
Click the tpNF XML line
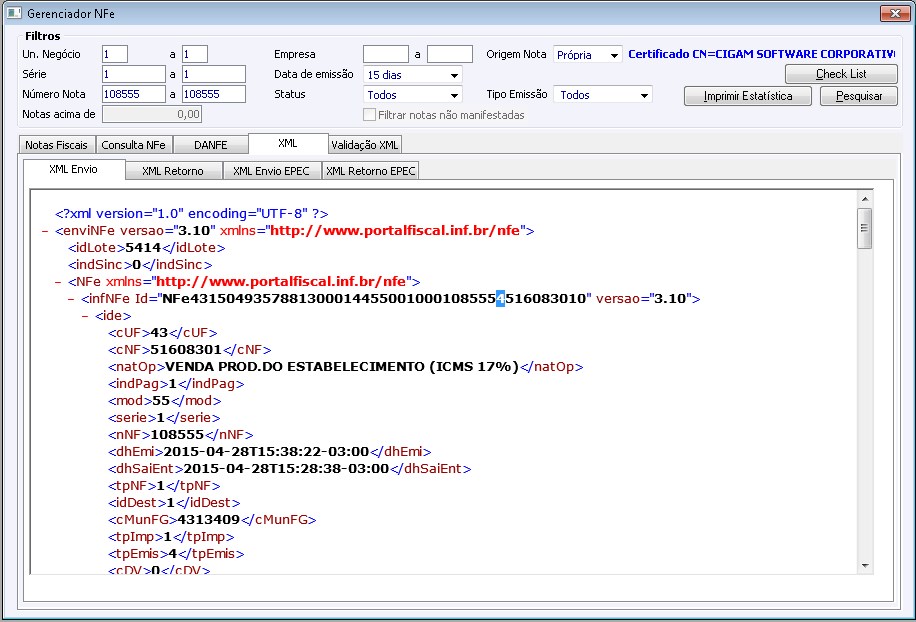pyautogui.click(x=164, y=486)
